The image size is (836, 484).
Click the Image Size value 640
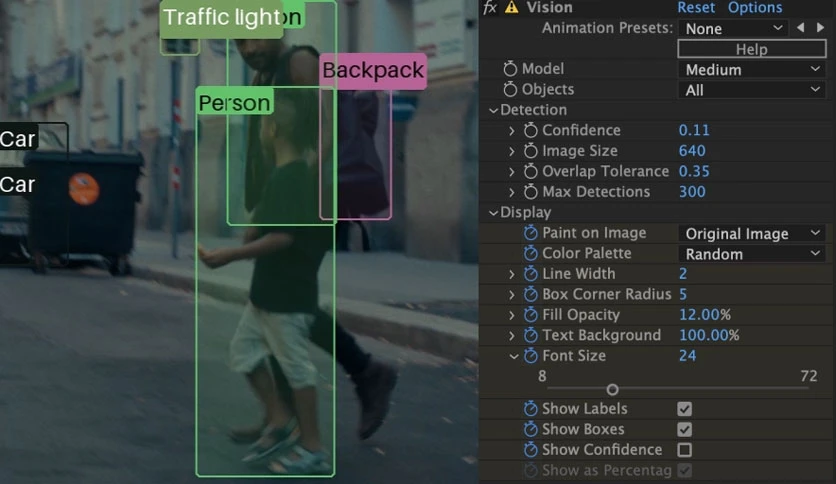tap(692, 151)
